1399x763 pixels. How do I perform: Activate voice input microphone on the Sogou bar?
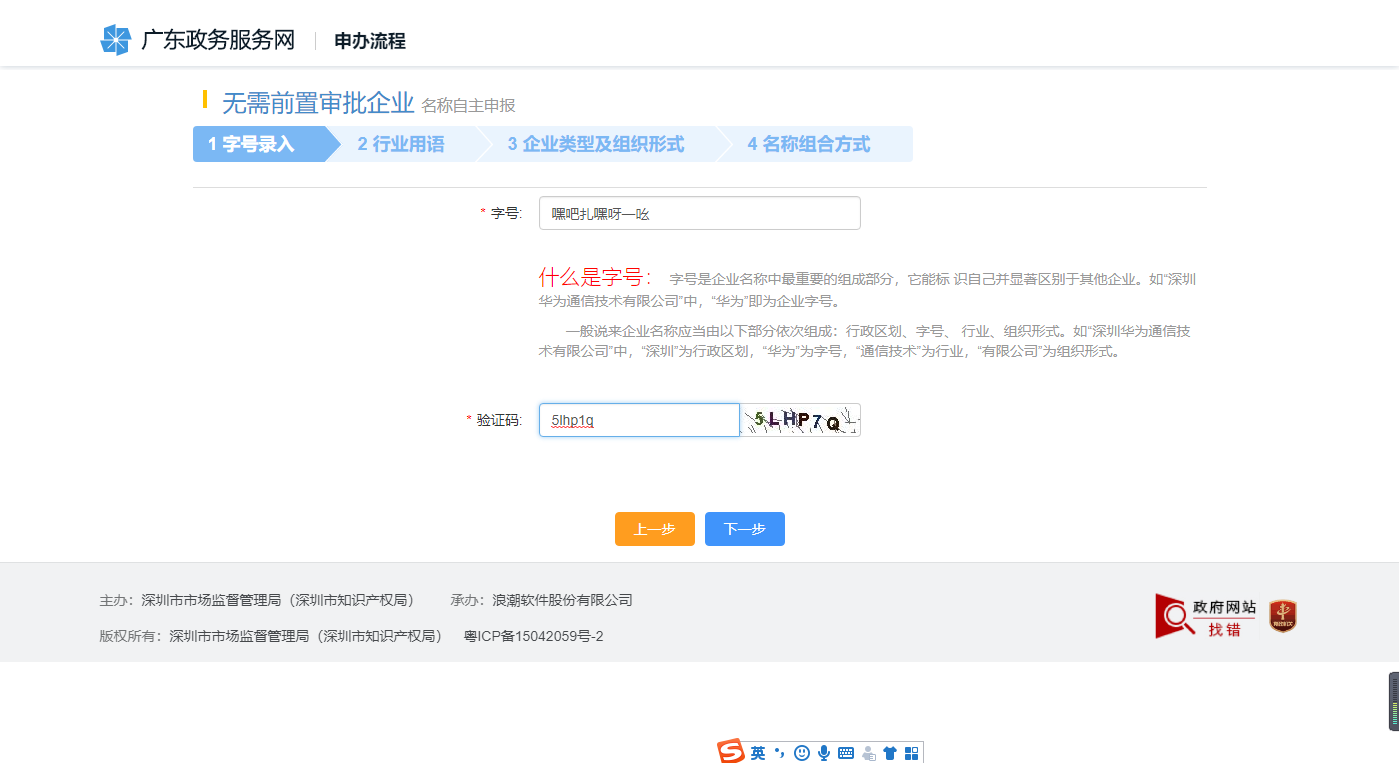[824, 752]
